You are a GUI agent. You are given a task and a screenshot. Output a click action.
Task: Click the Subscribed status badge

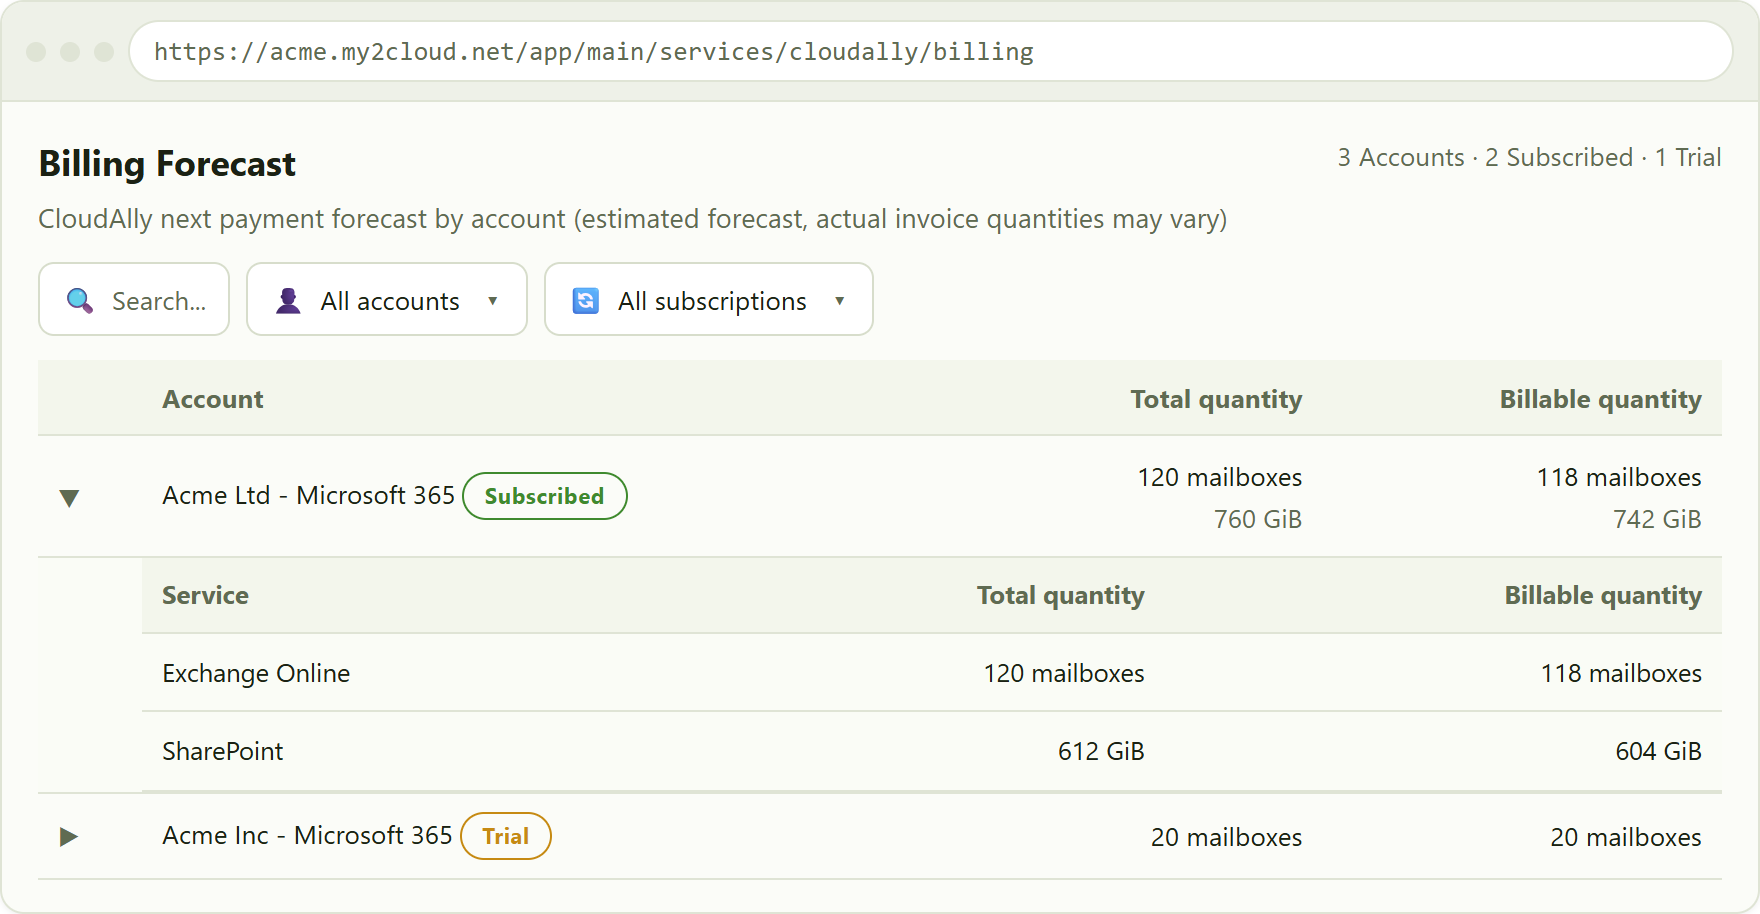[x=545, y=496]
